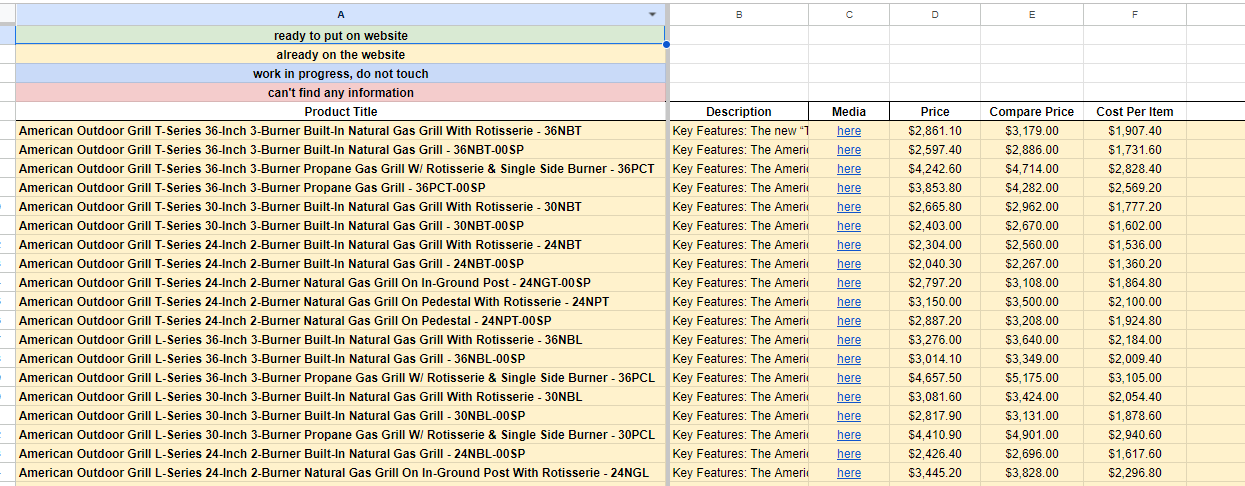Open 'here' media link for 24NGT-00SP grill
The image size is (1245, 486).
849,283
